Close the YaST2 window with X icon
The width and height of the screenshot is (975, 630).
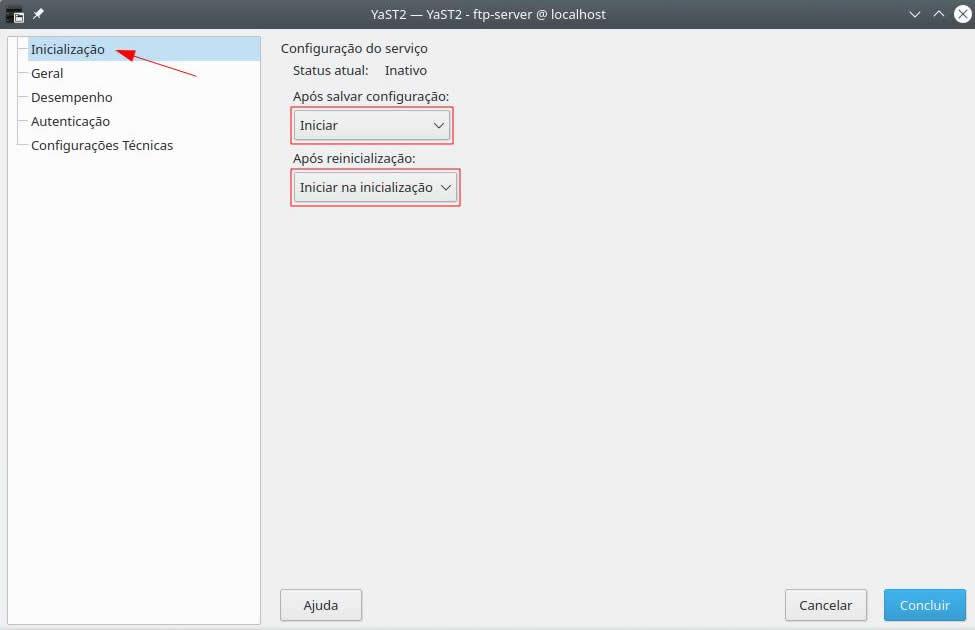962,14
